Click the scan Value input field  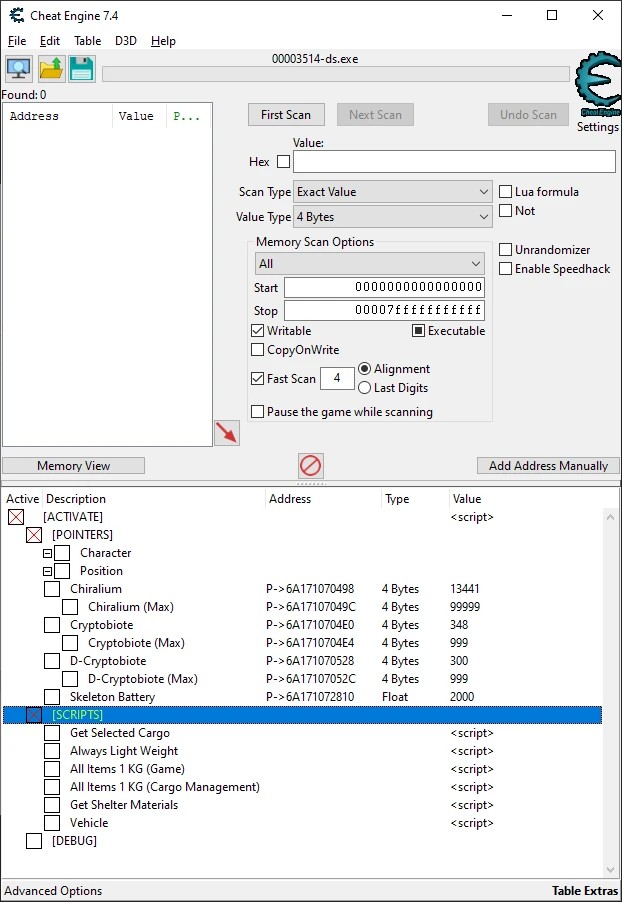(x=455, y=162)
